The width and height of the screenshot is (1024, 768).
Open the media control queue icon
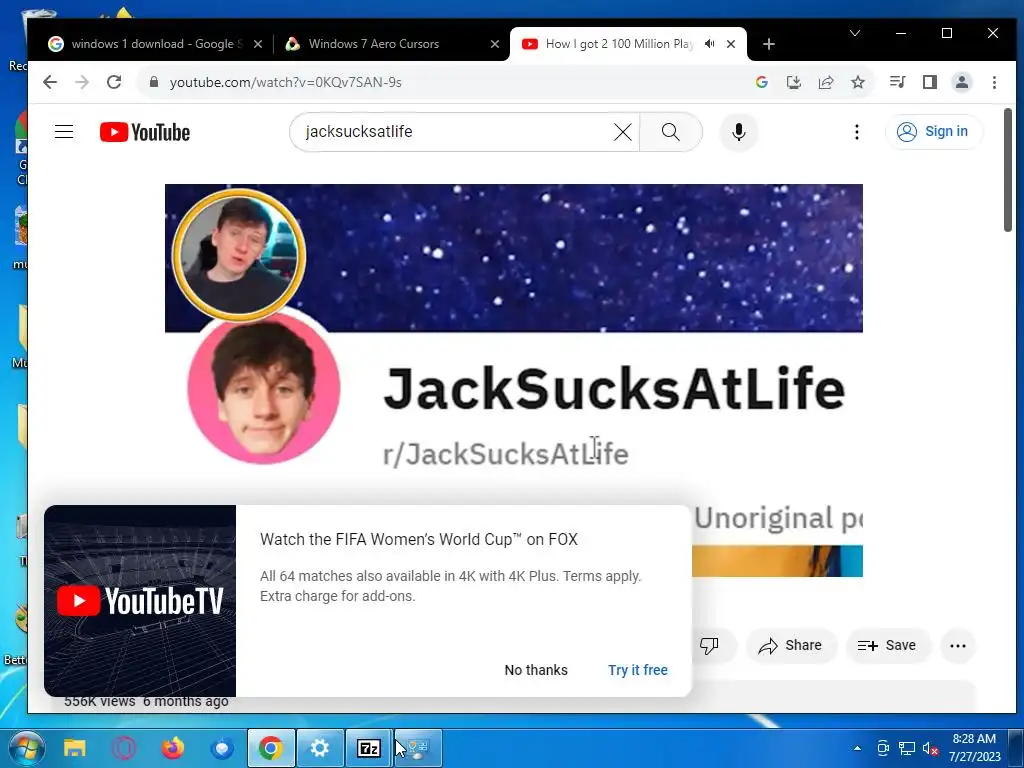pos(897,82)
